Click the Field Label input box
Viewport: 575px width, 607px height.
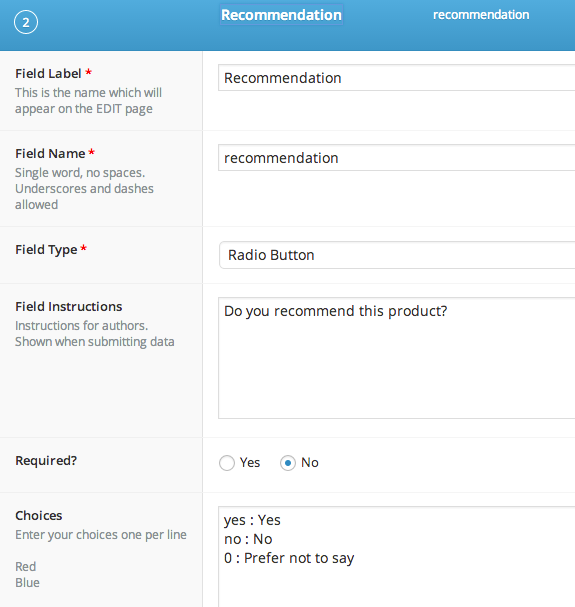(396, 78)
